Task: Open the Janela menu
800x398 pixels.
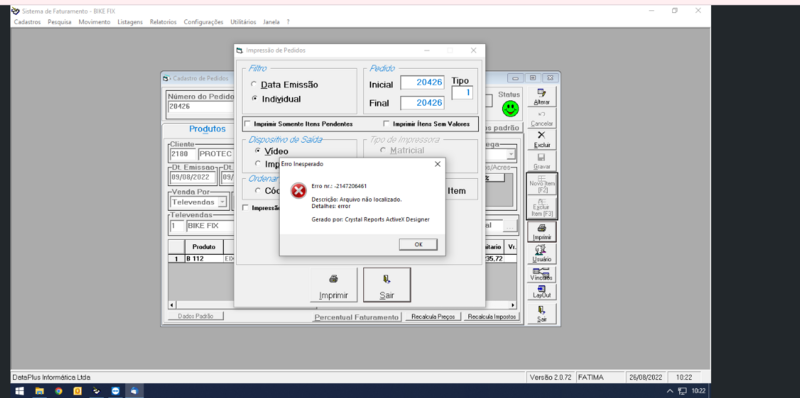Action: pyautogui.click(x=271, y=22)
